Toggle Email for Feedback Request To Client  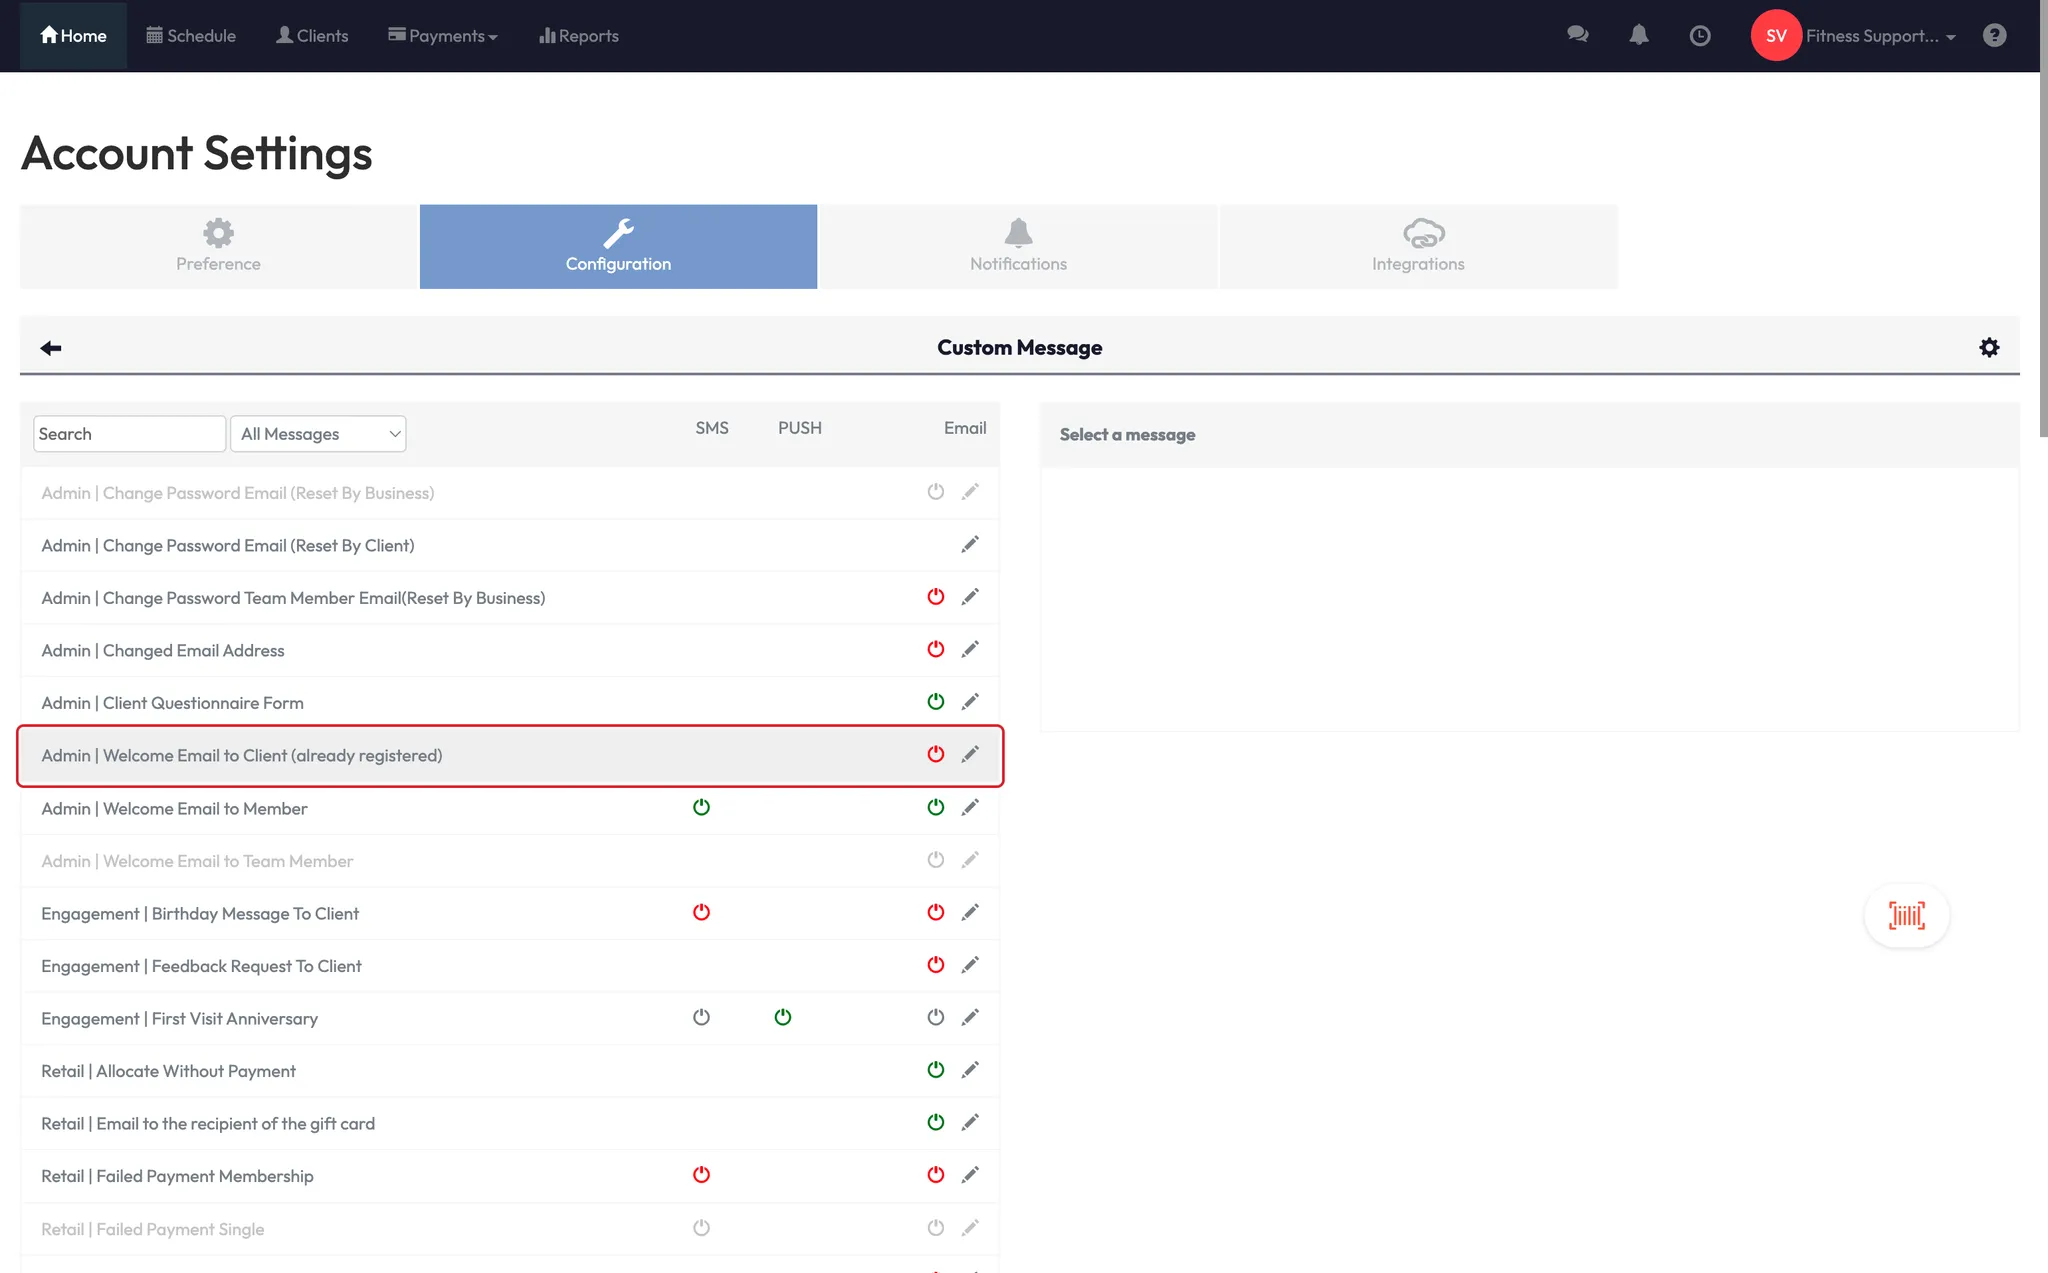pyautogui.click(x=935, y=965)
